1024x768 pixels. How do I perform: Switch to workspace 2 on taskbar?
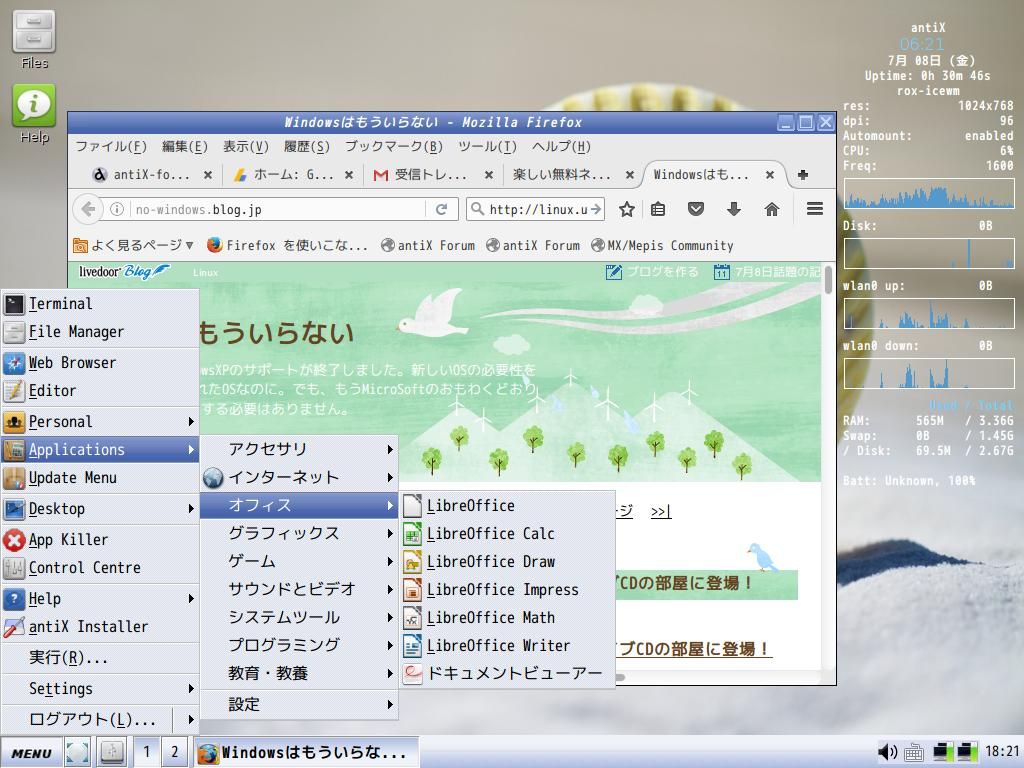[174, 752]
